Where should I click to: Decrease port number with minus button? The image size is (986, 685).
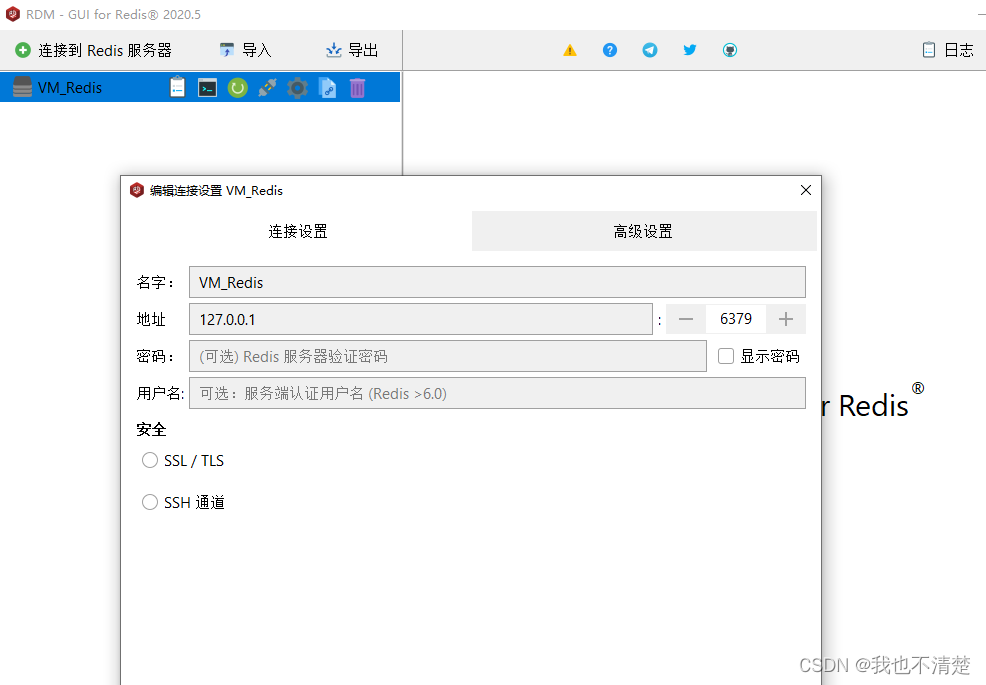point(686,320)
